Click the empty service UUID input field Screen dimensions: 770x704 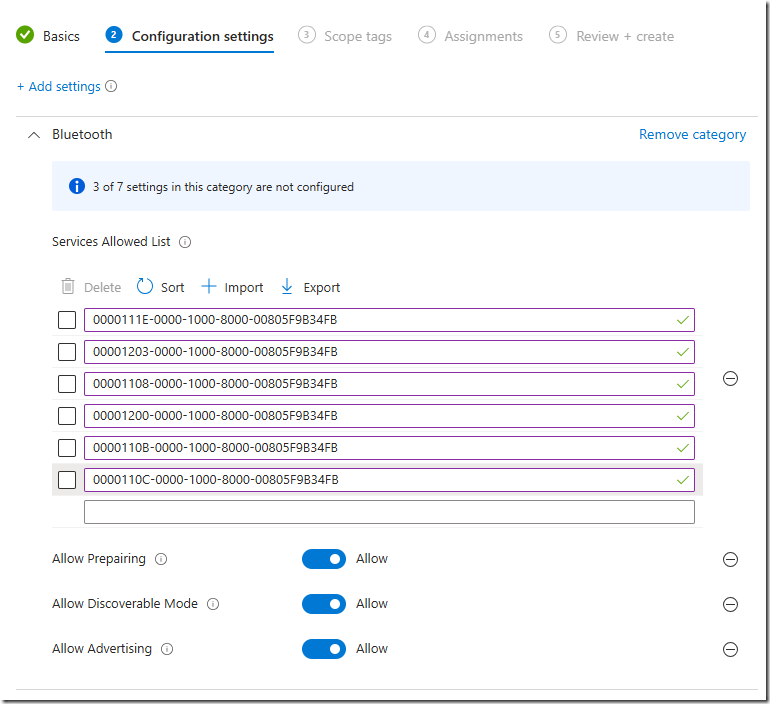point(389,512)
